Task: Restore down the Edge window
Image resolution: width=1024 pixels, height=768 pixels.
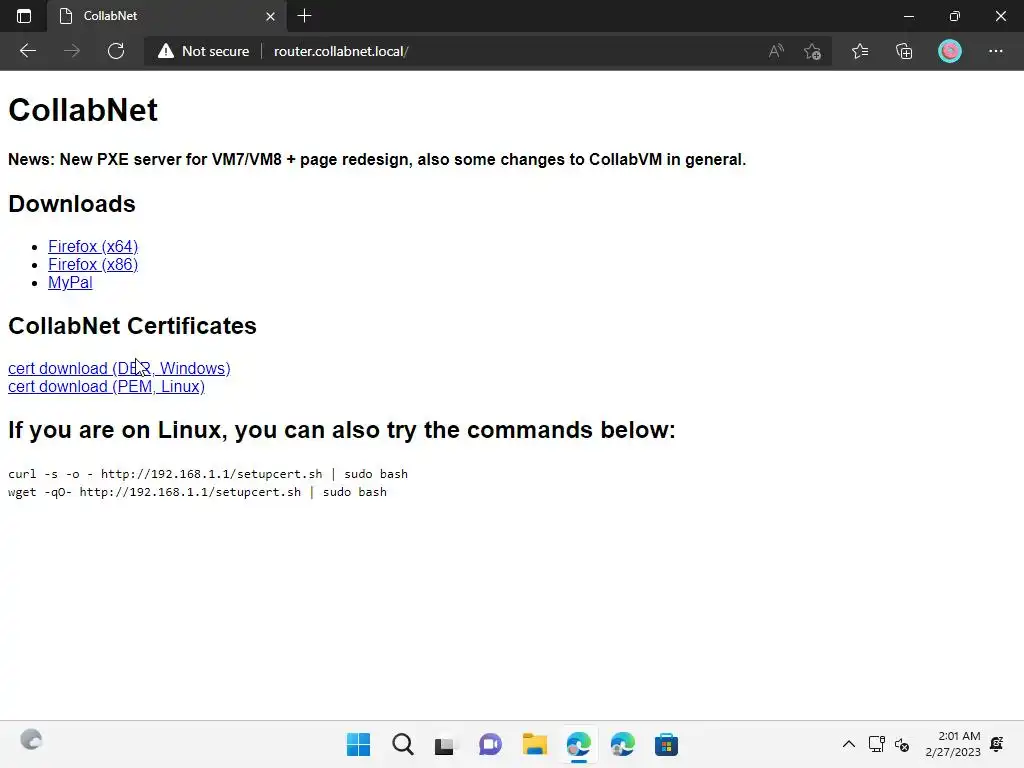Action: 954,16
